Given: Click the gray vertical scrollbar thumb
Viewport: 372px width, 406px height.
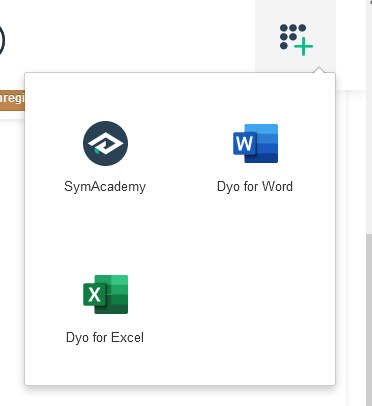Looking at the screenshot, I should [369, 320].
